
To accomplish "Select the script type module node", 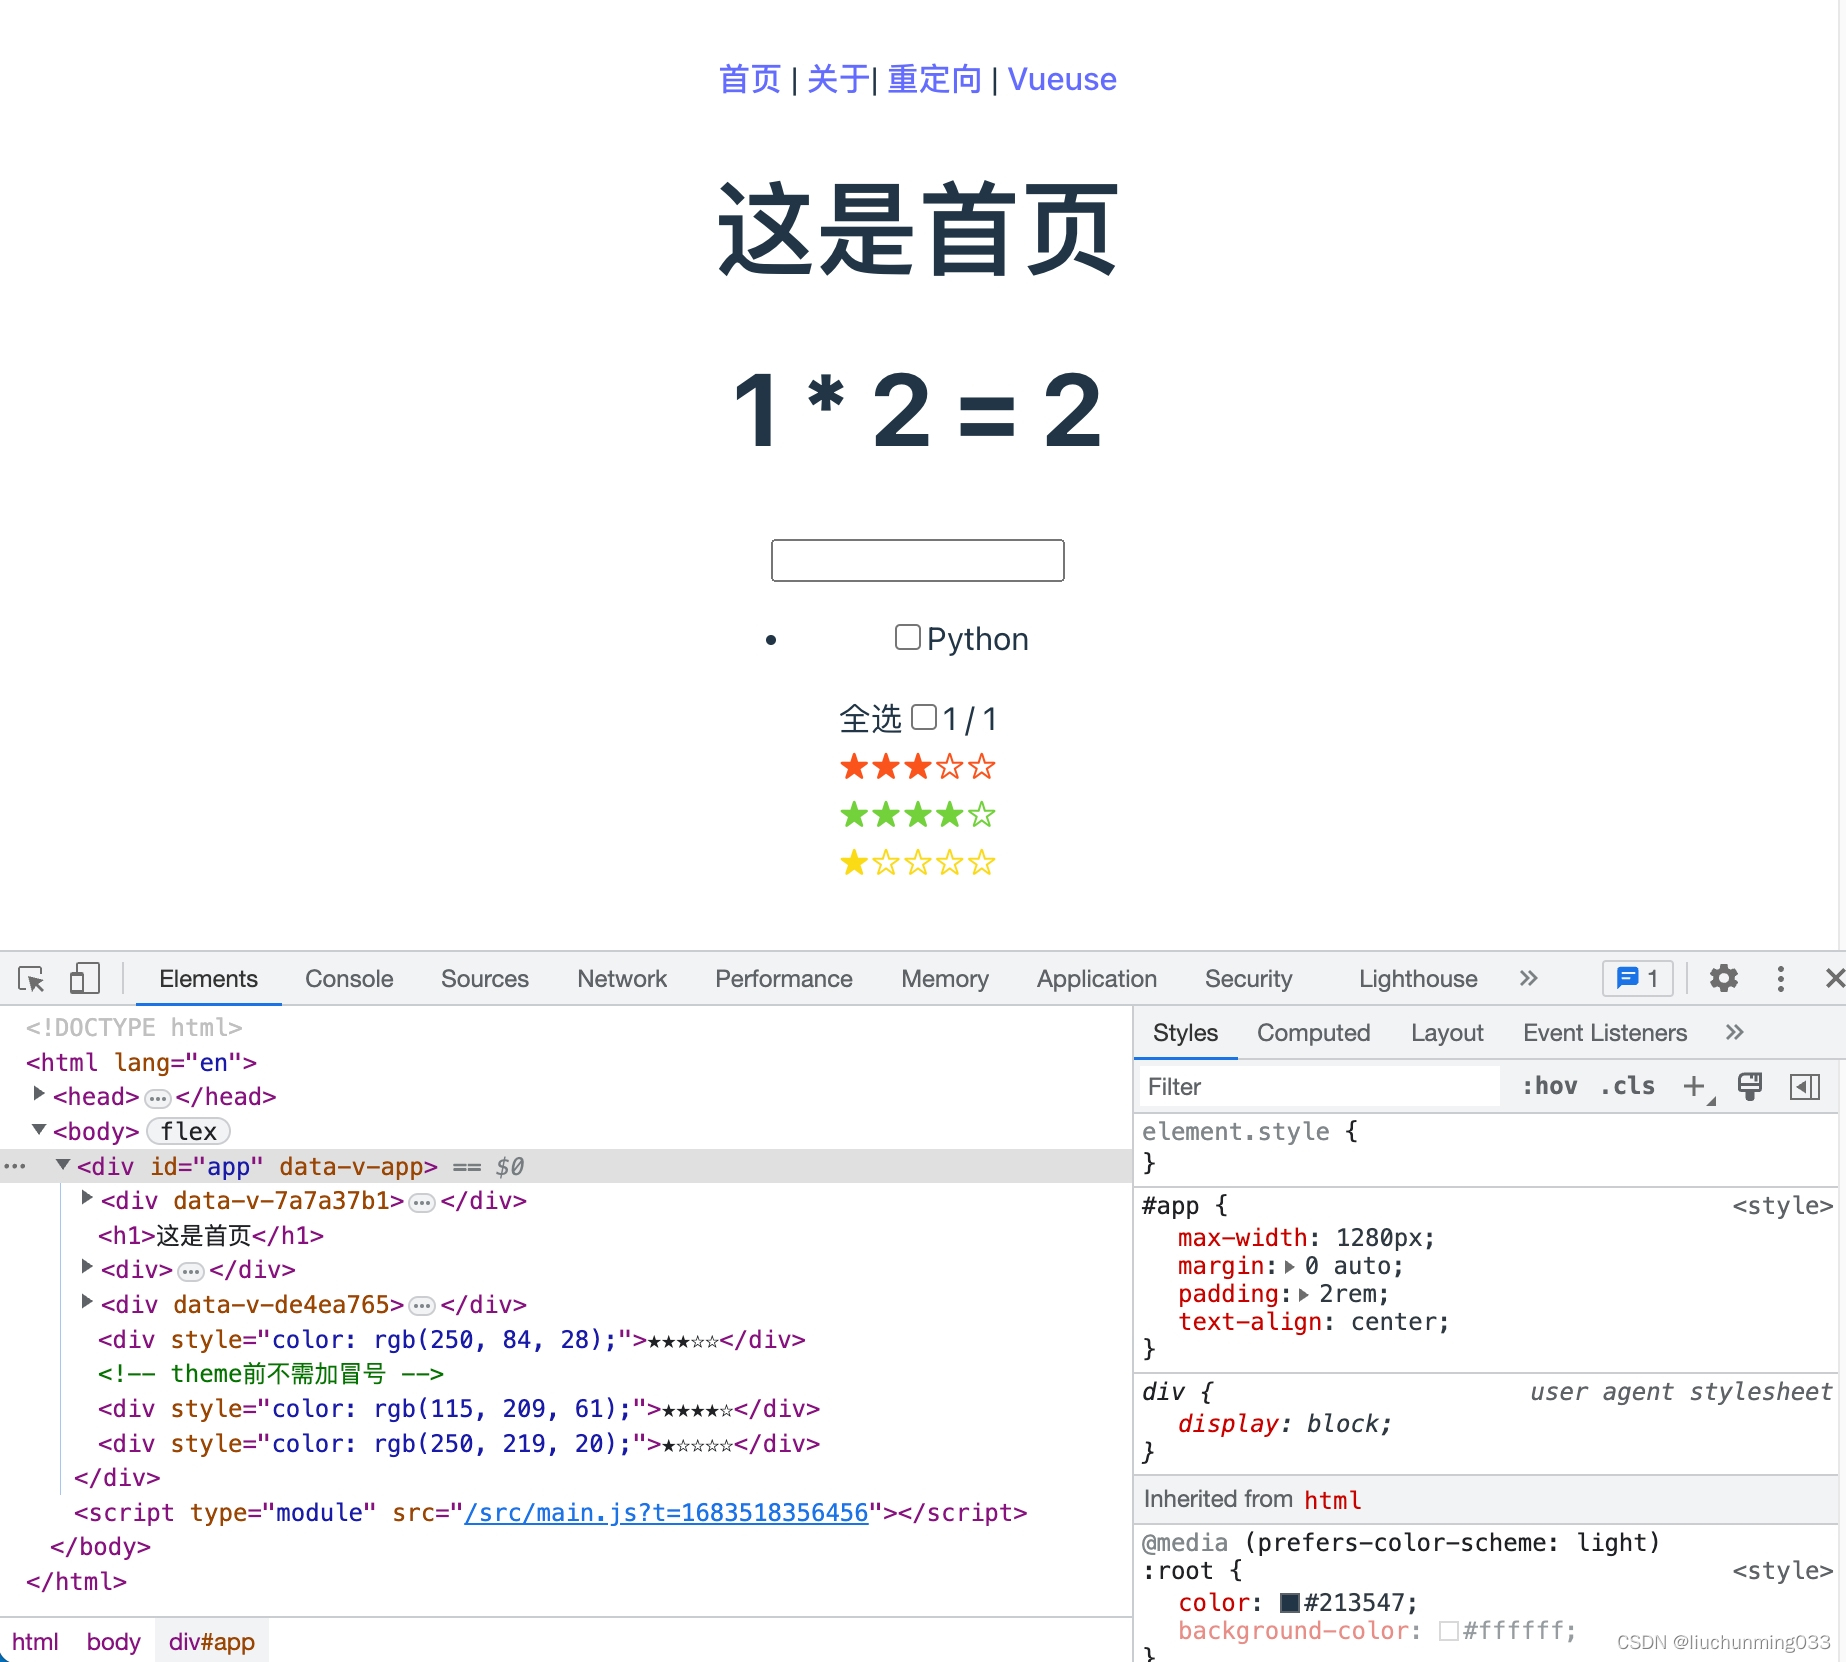I will click(x=551, y=1512).
